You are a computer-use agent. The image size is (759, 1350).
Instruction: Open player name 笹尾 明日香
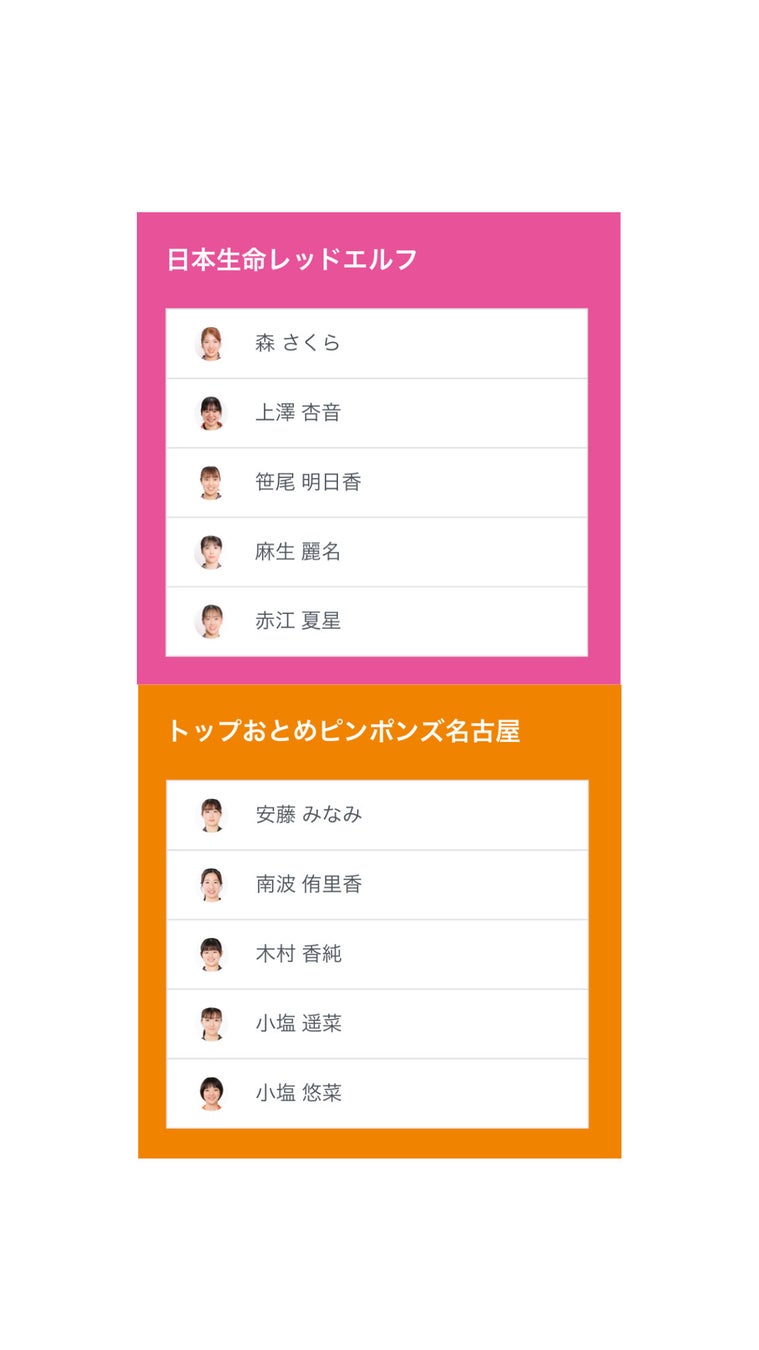(x=308, y=482)
